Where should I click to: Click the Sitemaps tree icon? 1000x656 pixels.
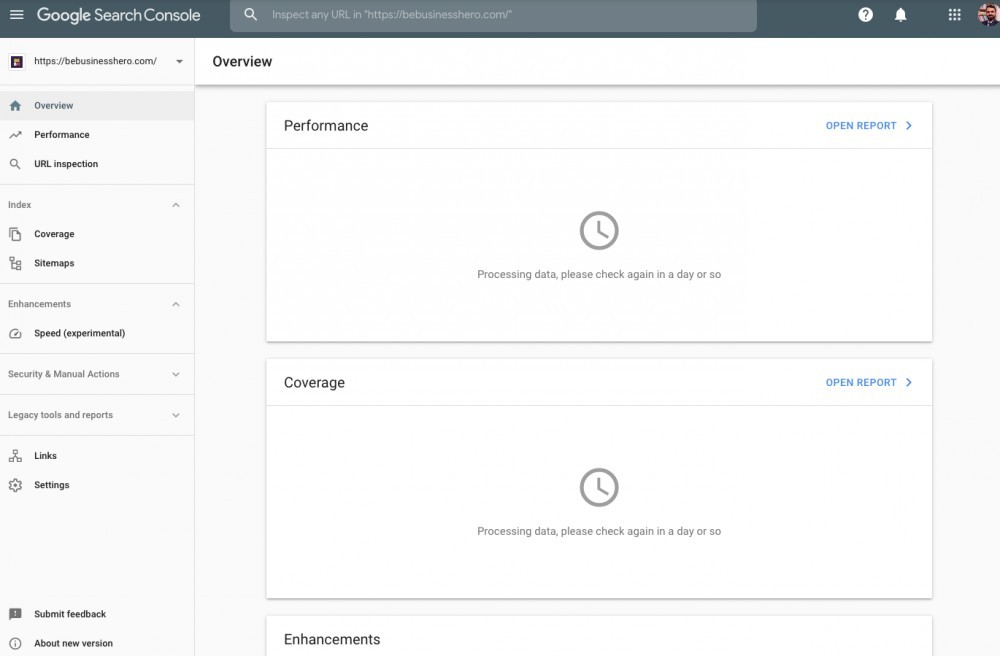(15, 263)
